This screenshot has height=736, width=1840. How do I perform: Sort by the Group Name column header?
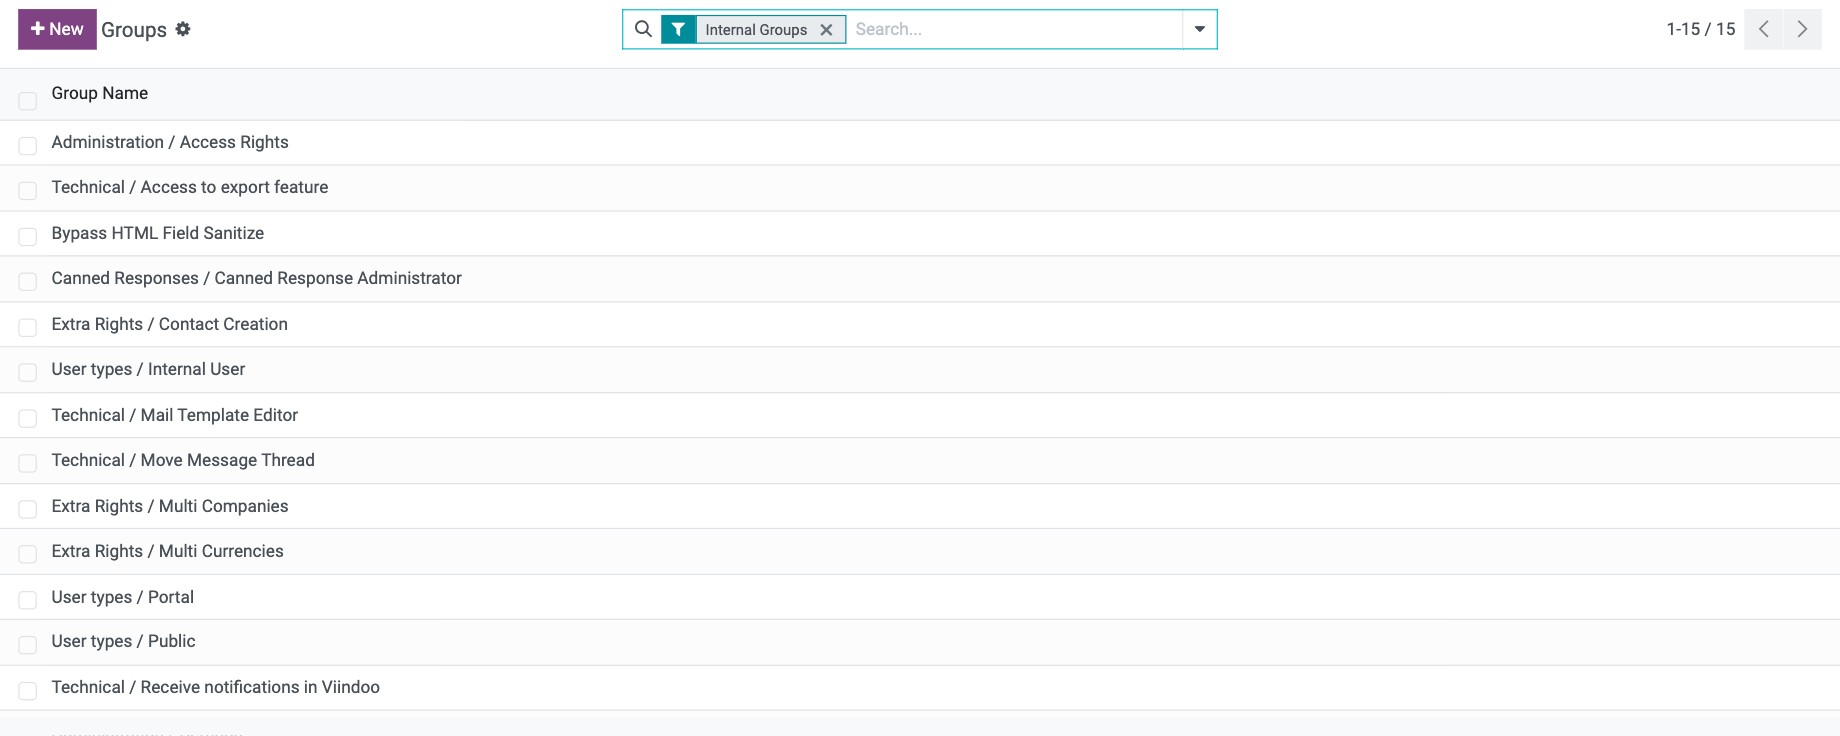pos(100,93)
